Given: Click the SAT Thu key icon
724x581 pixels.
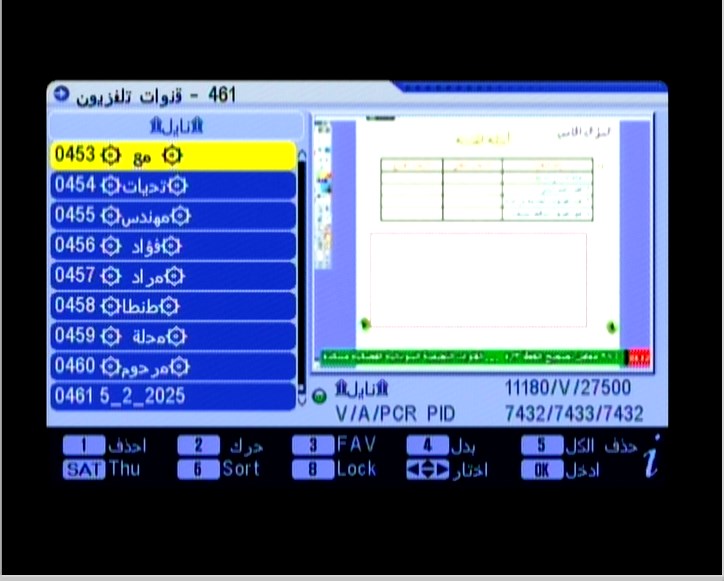Looking at the screenshot, I should pyautogui.click(x=84, y=469).
